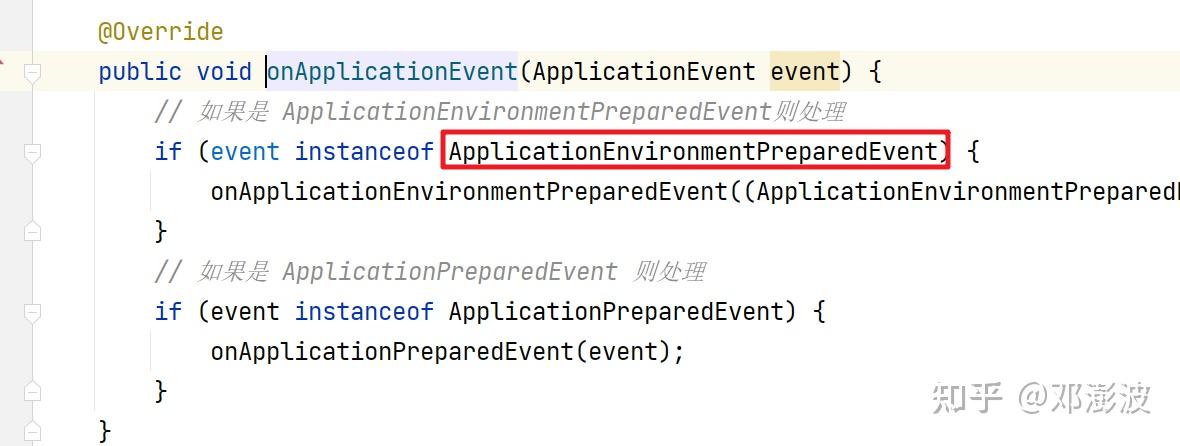Place cursor on onApplicationEvent method name

[x=392, y=72]
